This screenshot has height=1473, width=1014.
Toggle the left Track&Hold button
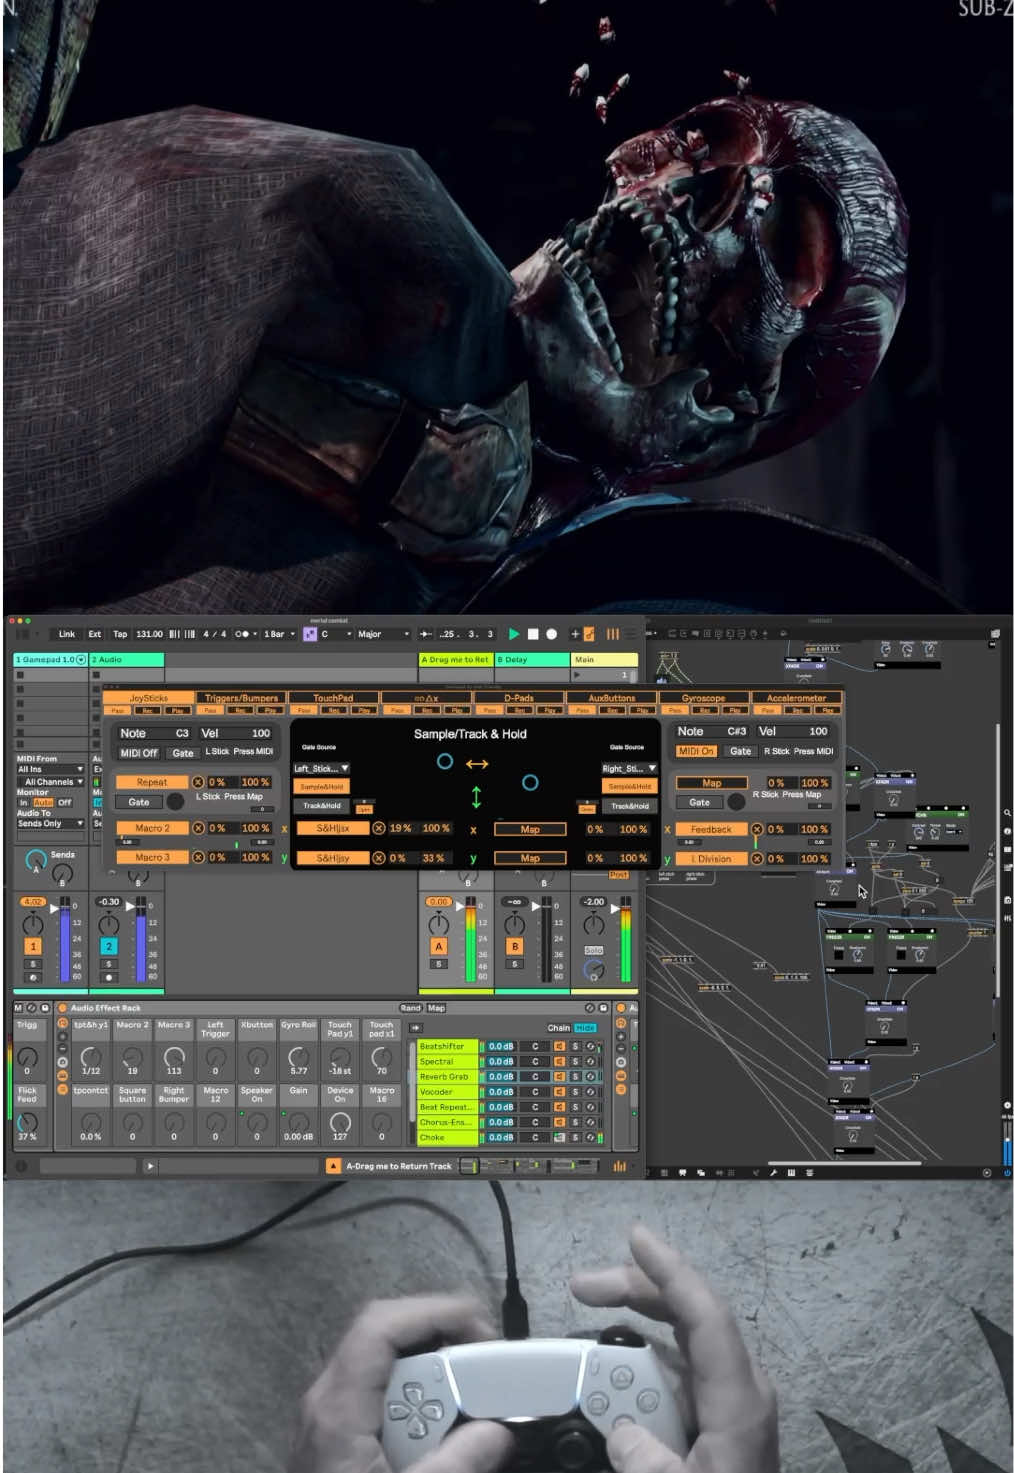click(322, 805)
